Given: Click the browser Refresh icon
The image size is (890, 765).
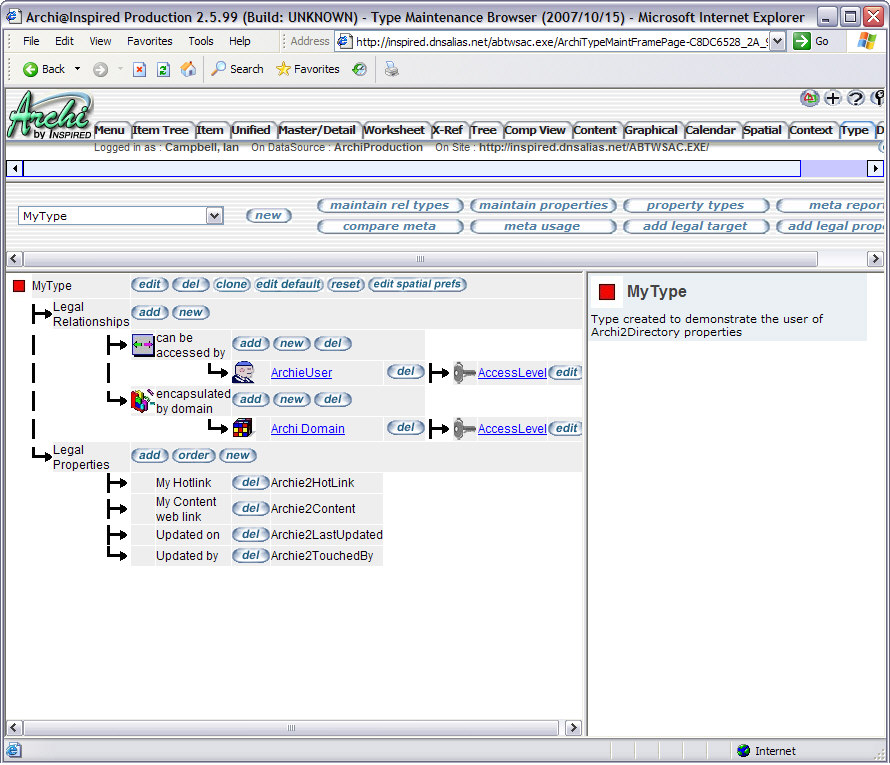Looking at the screenshot, I should (164, 69).
